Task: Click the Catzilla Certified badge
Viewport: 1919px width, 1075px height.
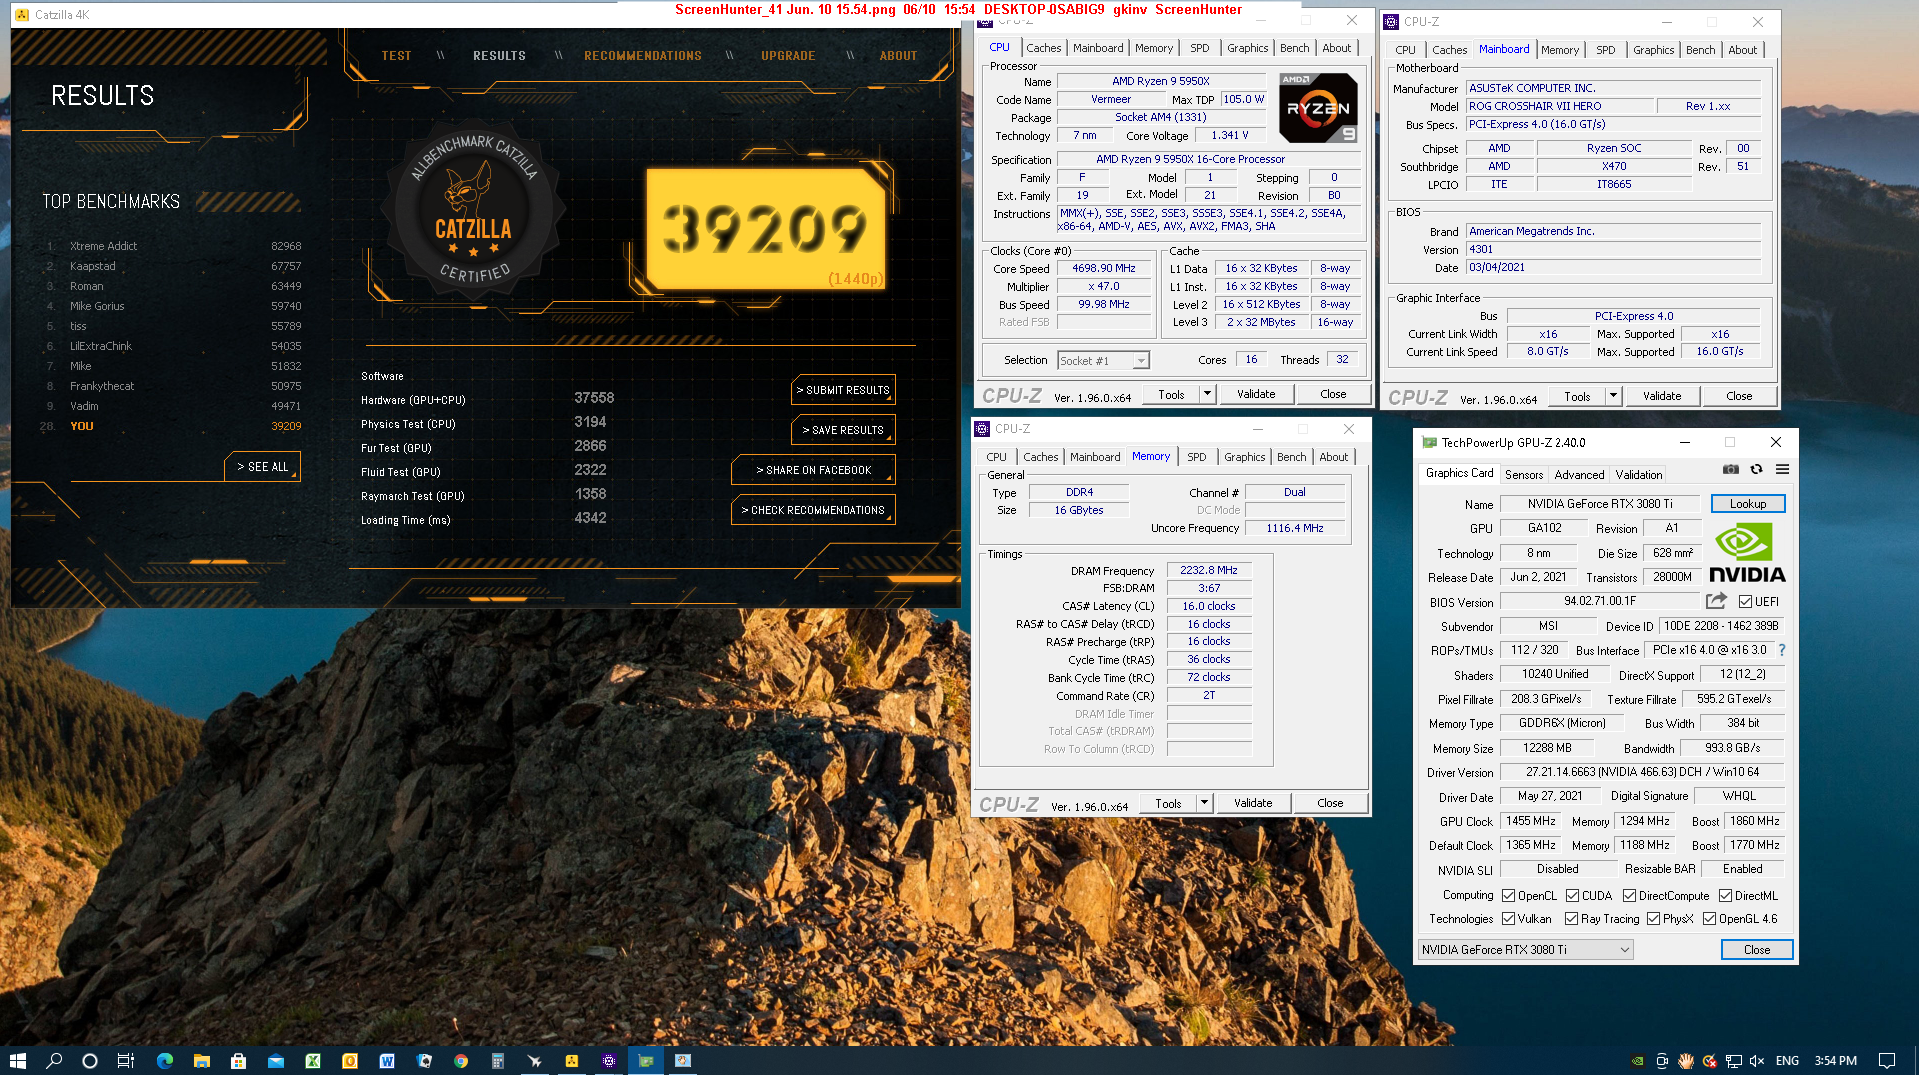Action: point(474,210)
